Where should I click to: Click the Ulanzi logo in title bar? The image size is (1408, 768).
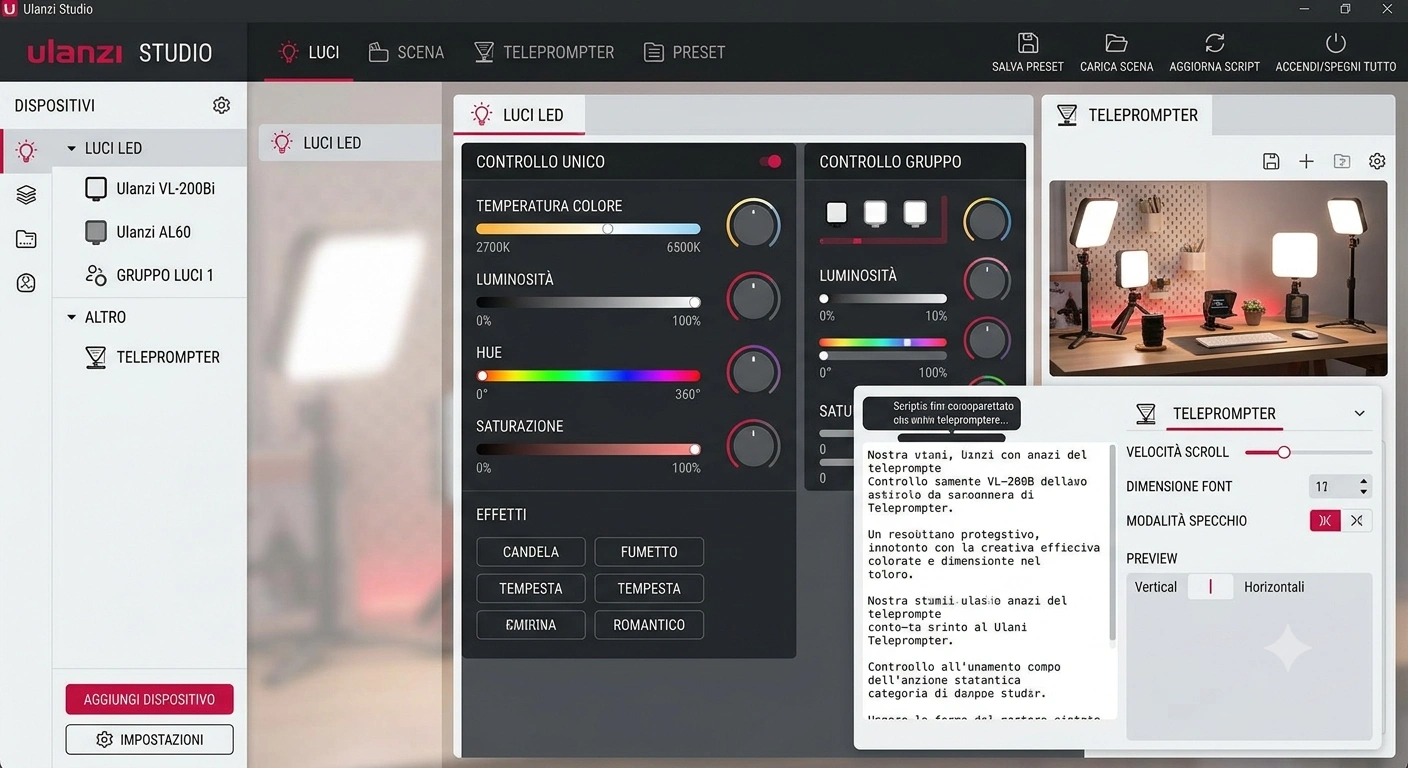coord(10,9)
